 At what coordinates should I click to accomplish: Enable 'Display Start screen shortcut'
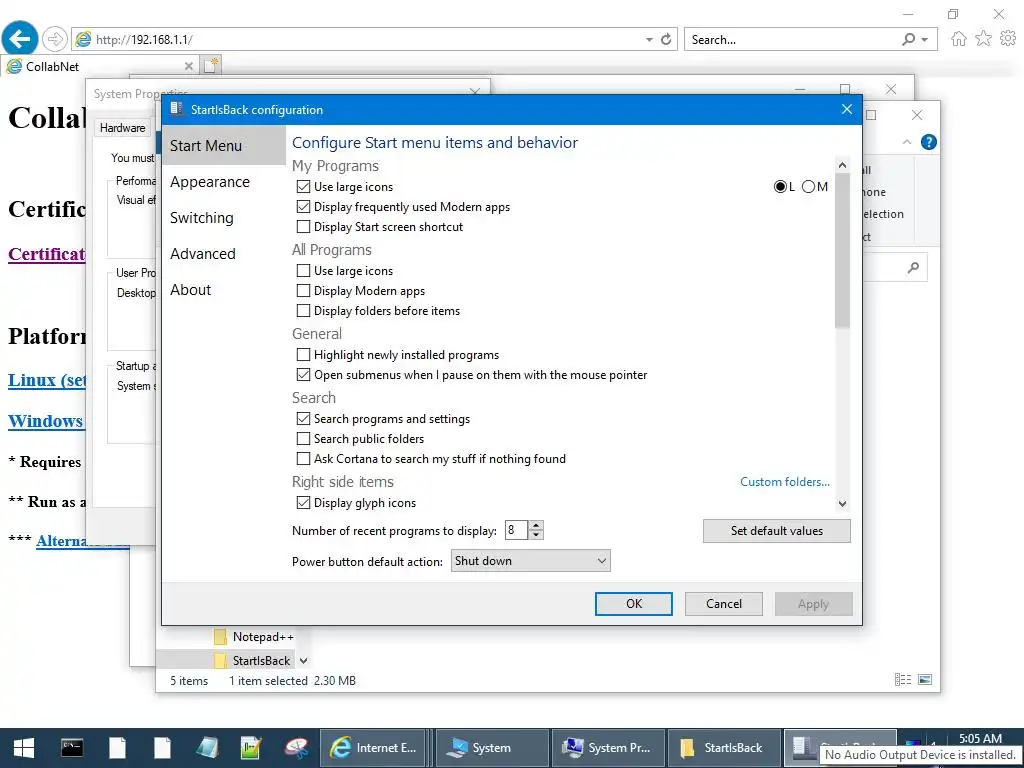tap(303, 227)
